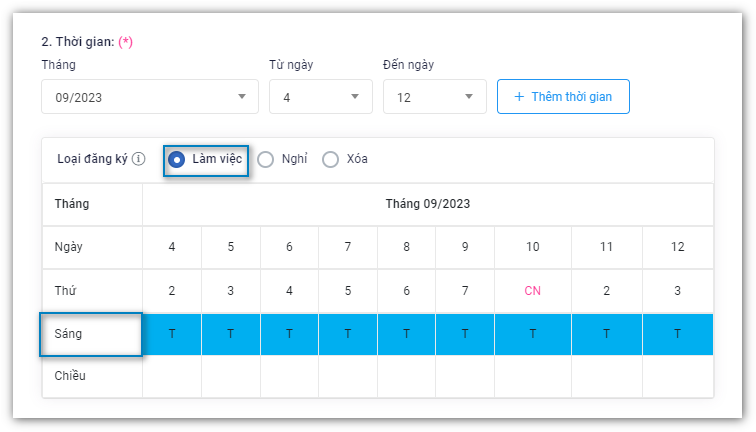Click the Chiều cell for day 6

click(x=290, y=376)
